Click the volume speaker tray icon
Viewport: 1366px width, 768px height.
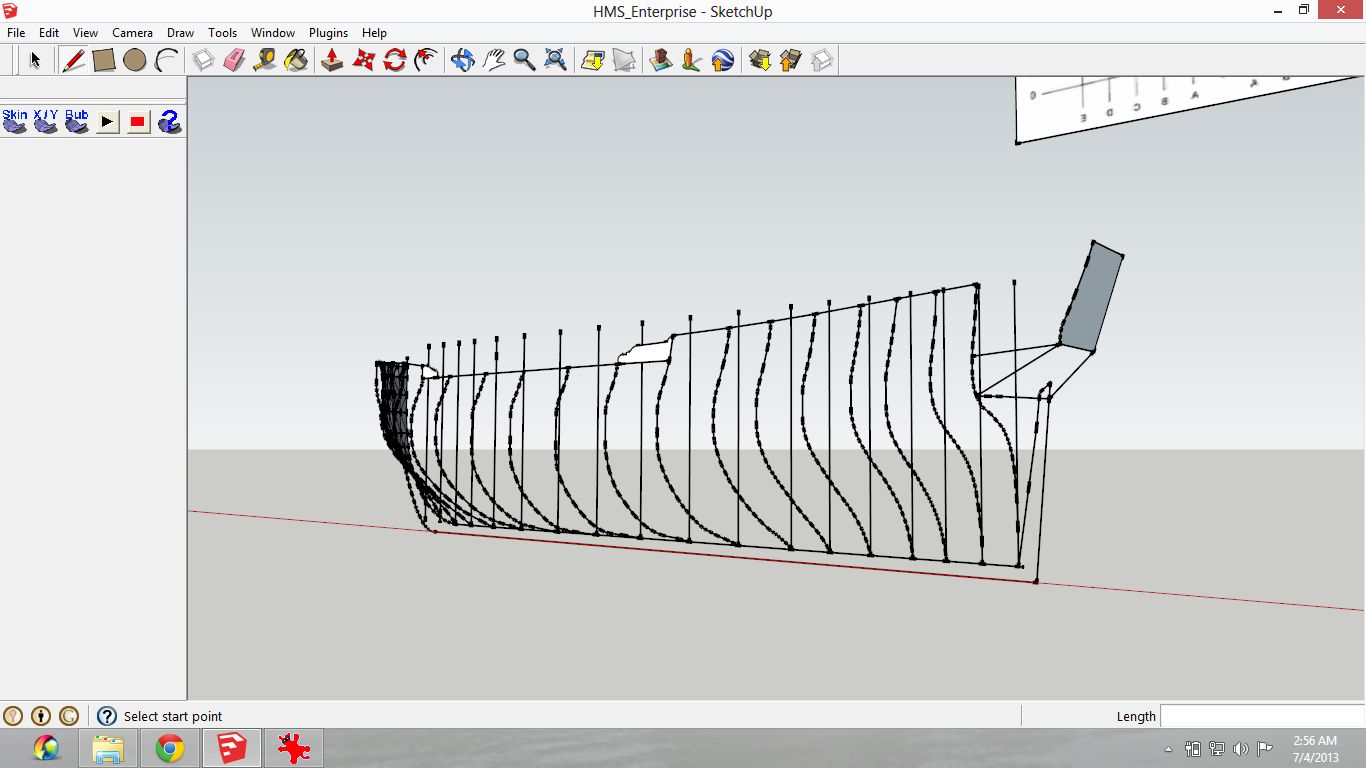click(x=1241, y=748)
